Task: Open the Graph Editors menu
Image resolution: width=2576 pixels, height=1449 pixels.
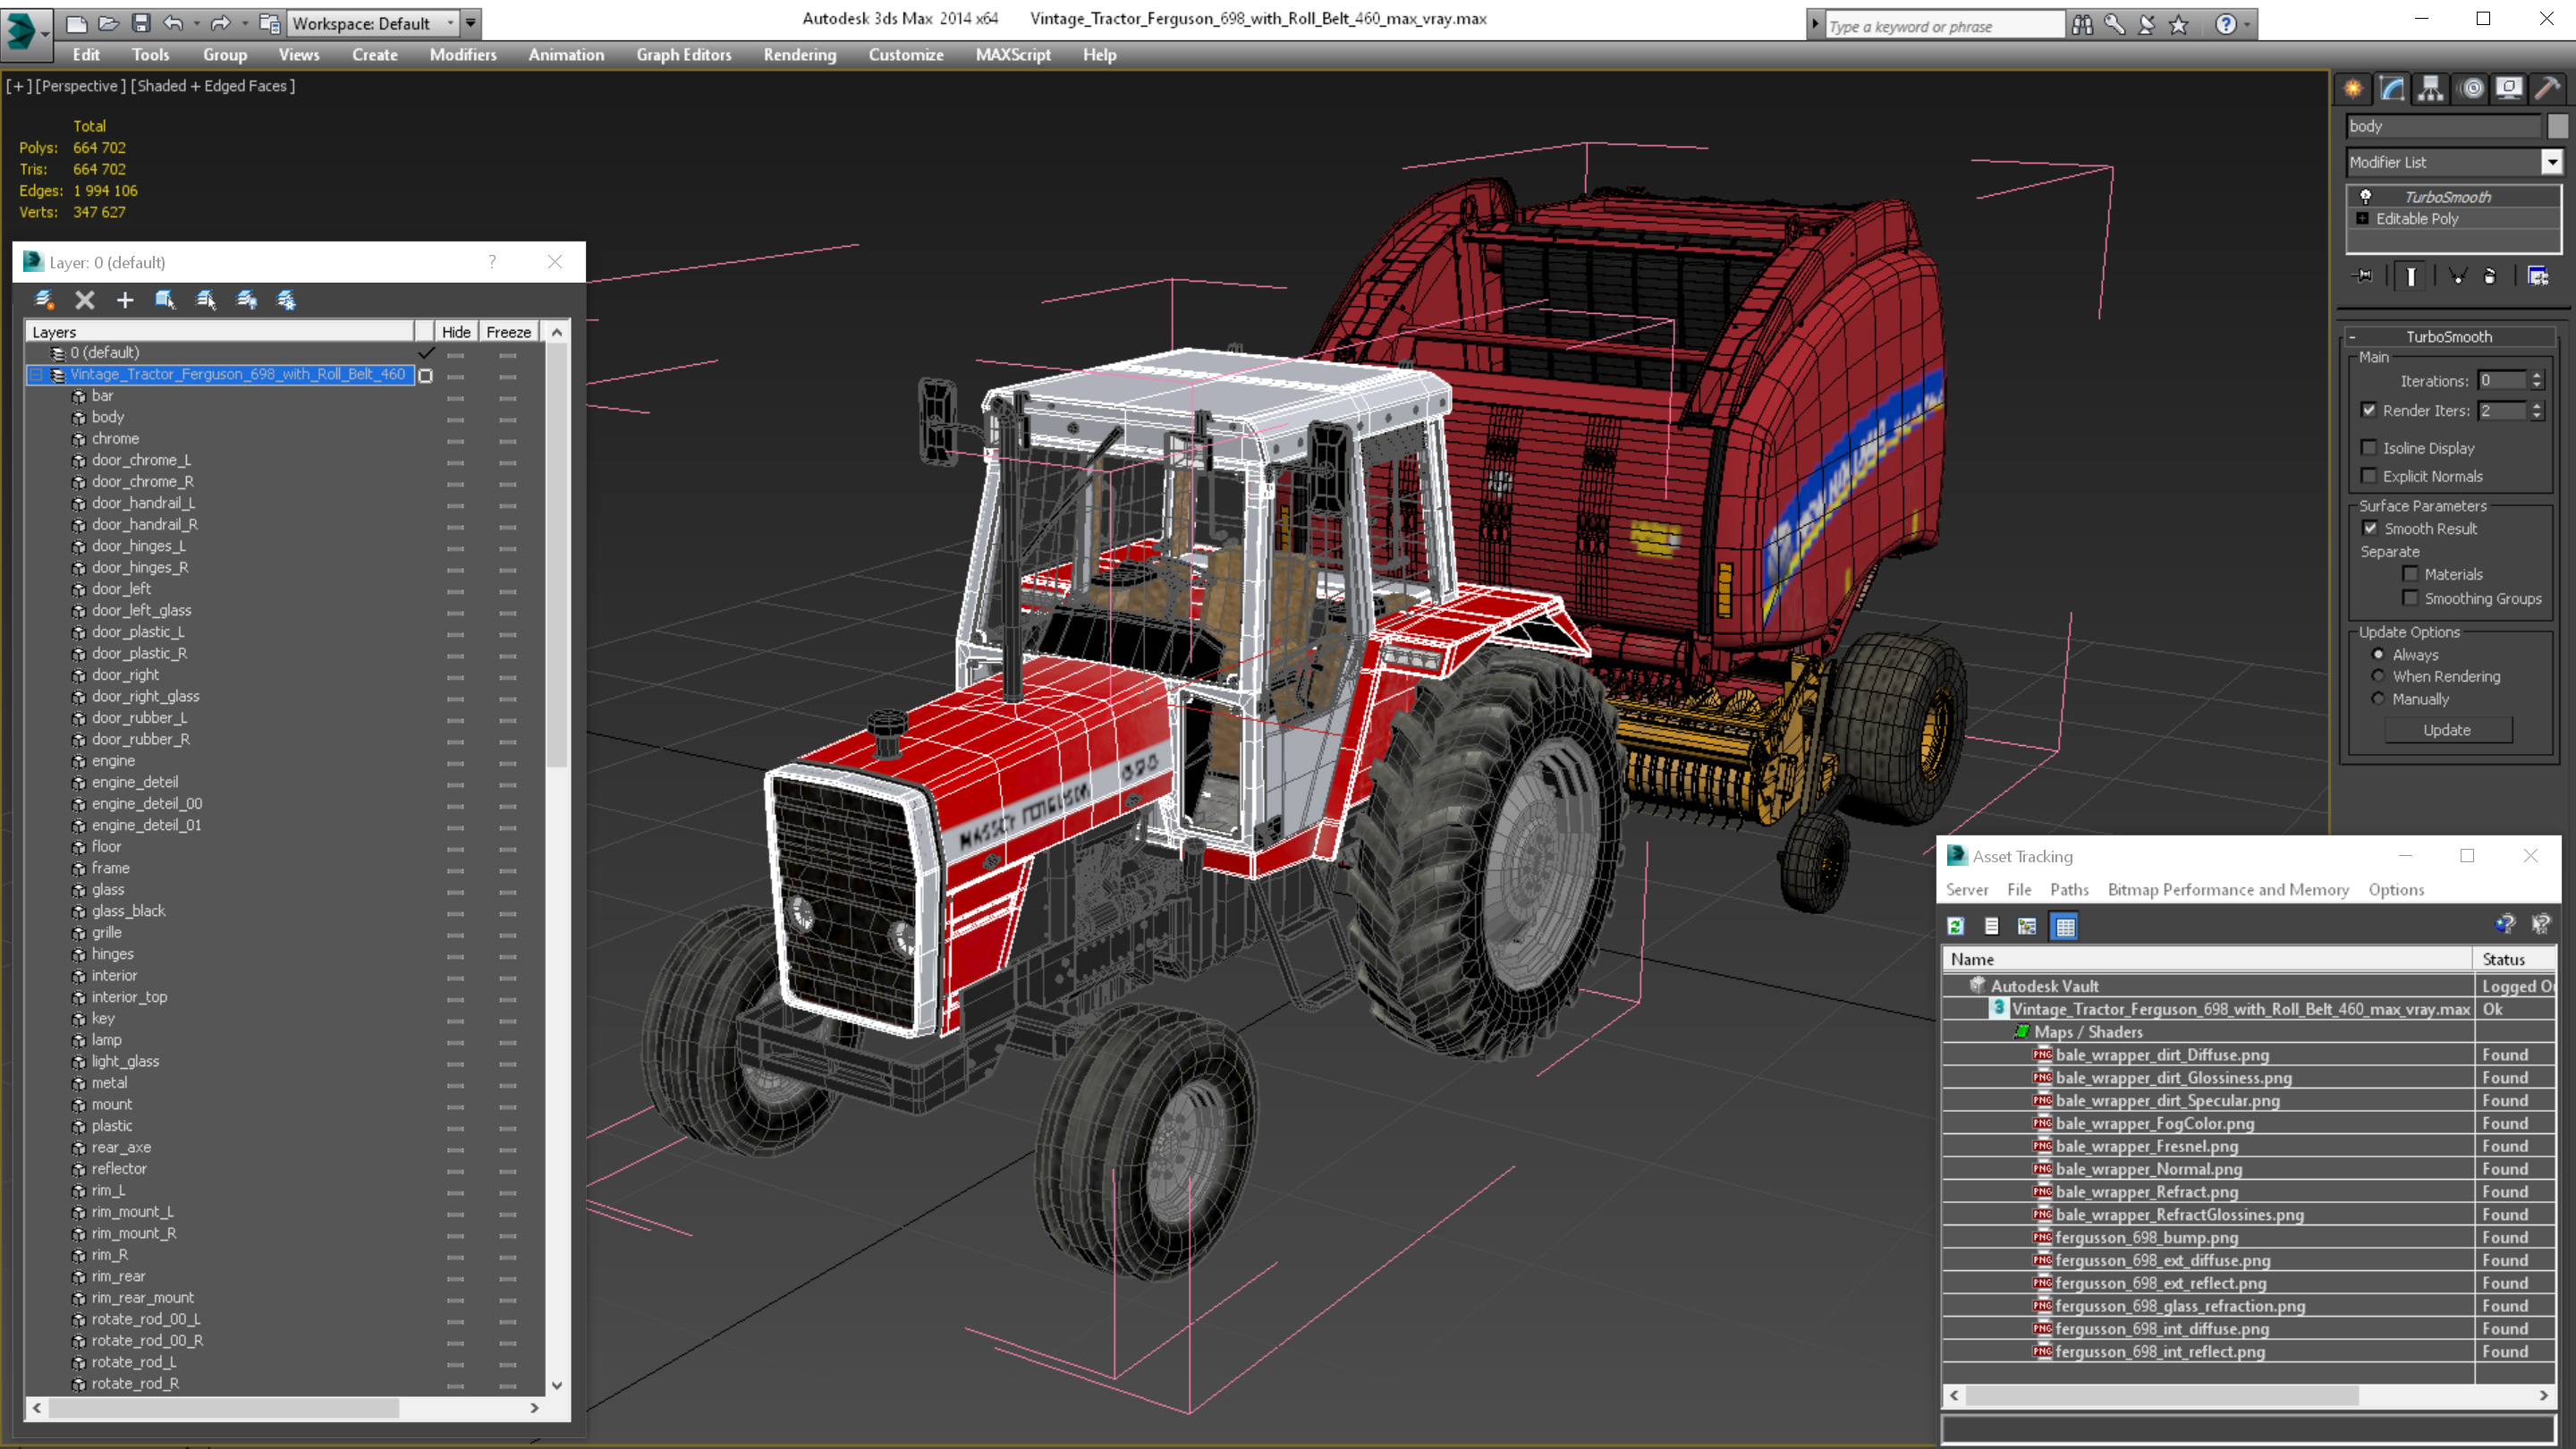Action: pos(684,55)
